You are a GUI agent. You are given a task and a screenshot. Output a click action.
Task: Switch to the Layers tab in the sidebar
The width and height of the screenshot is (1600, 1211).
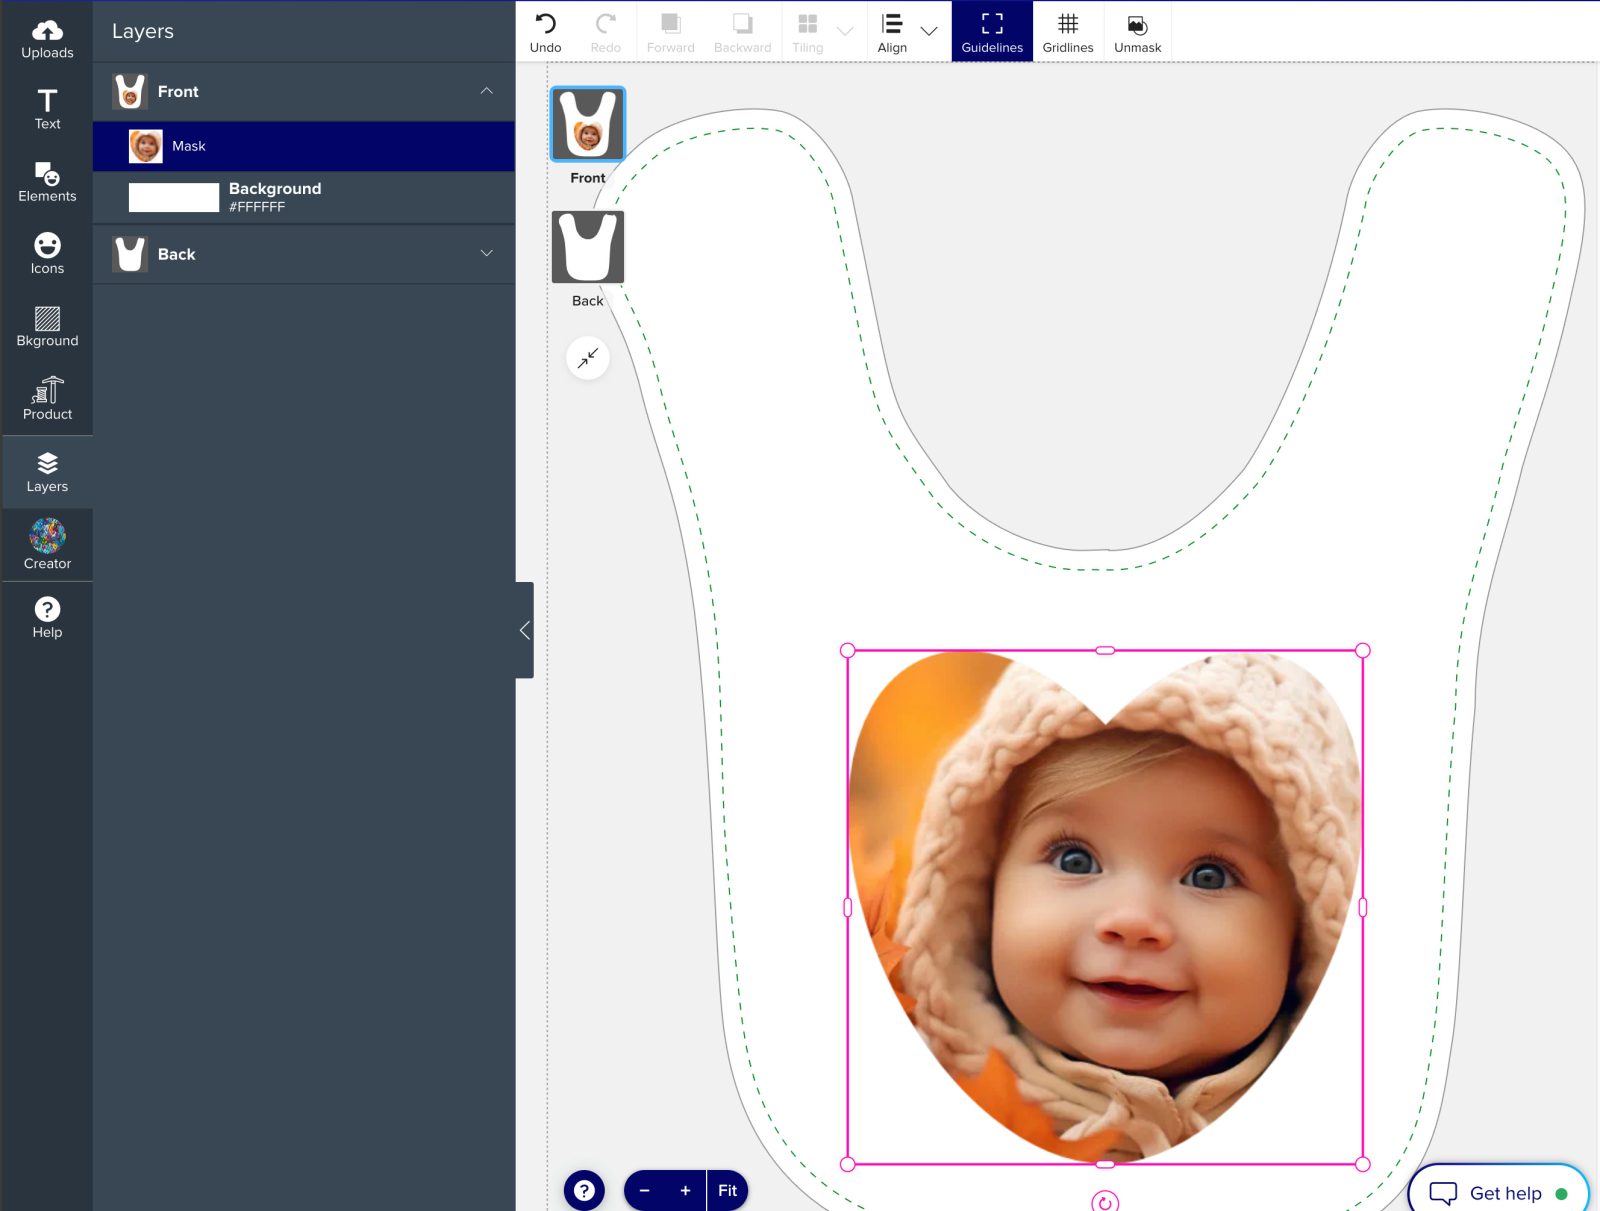47,472
